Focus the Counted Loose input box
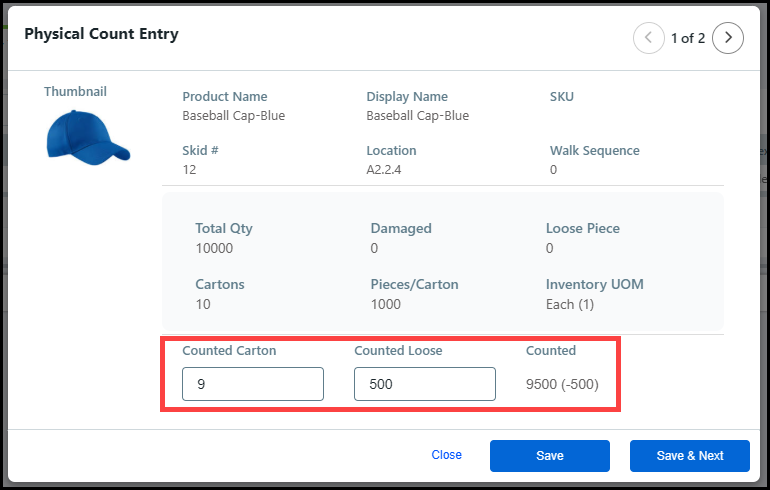Viewport: 770px width, 490px height. point(424,384)
